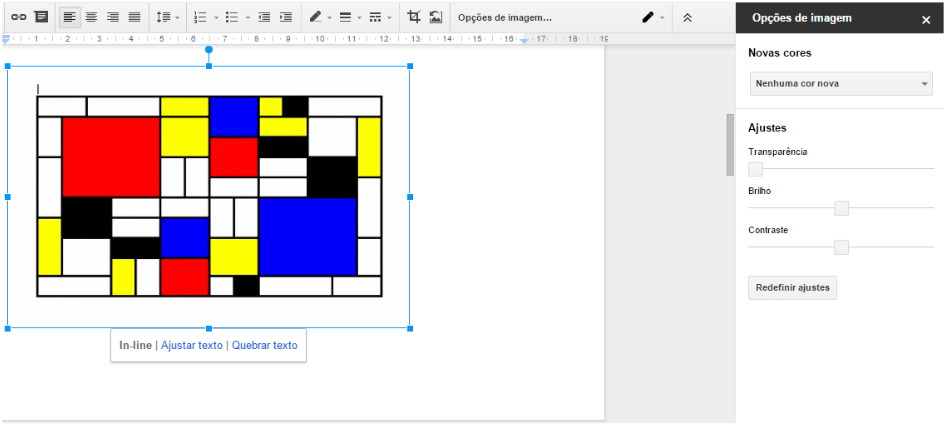This screenshot has height=424, width=952.
Task: Open 'Opções de imagem...' in toolbar
Action: coord(504,17)
